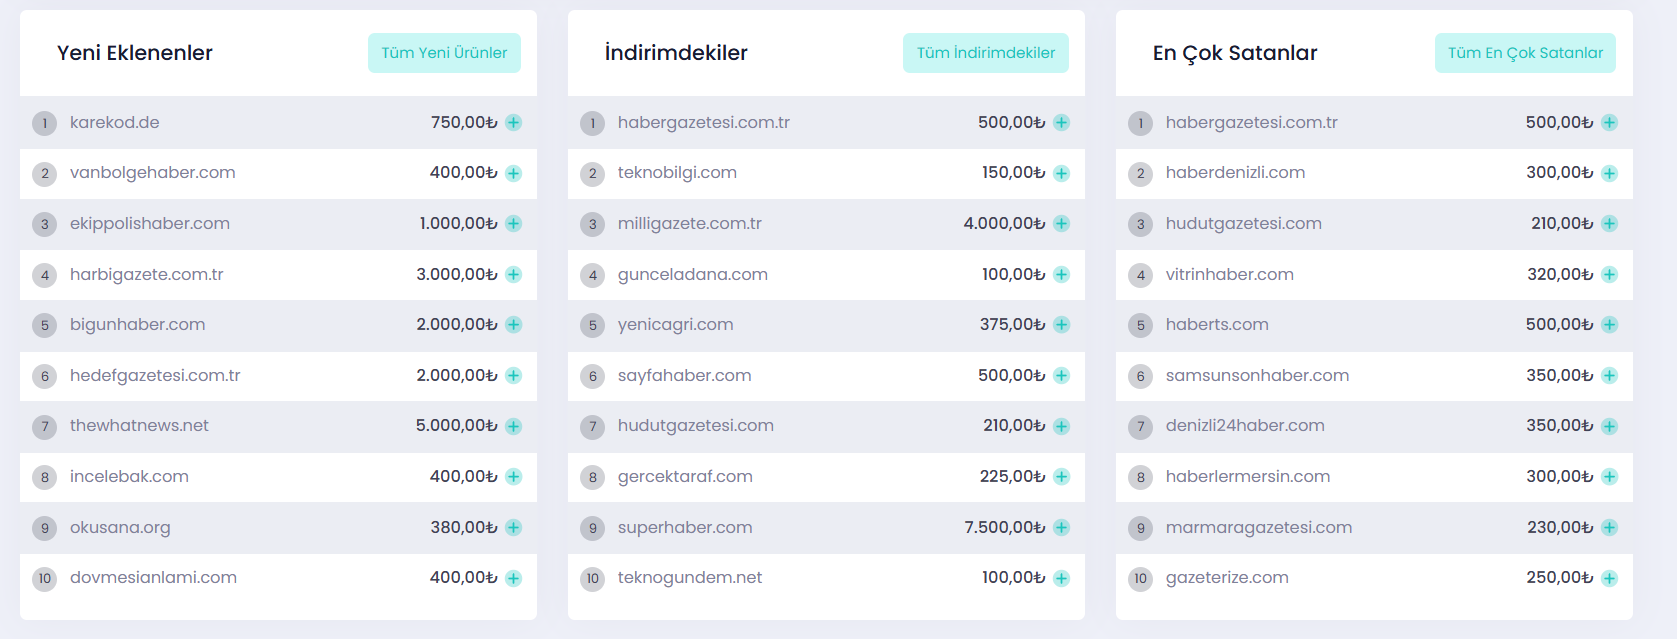Select gercektaraf.com listing
This screenshot has width=1677, height=639.
[x=685, y=477]
